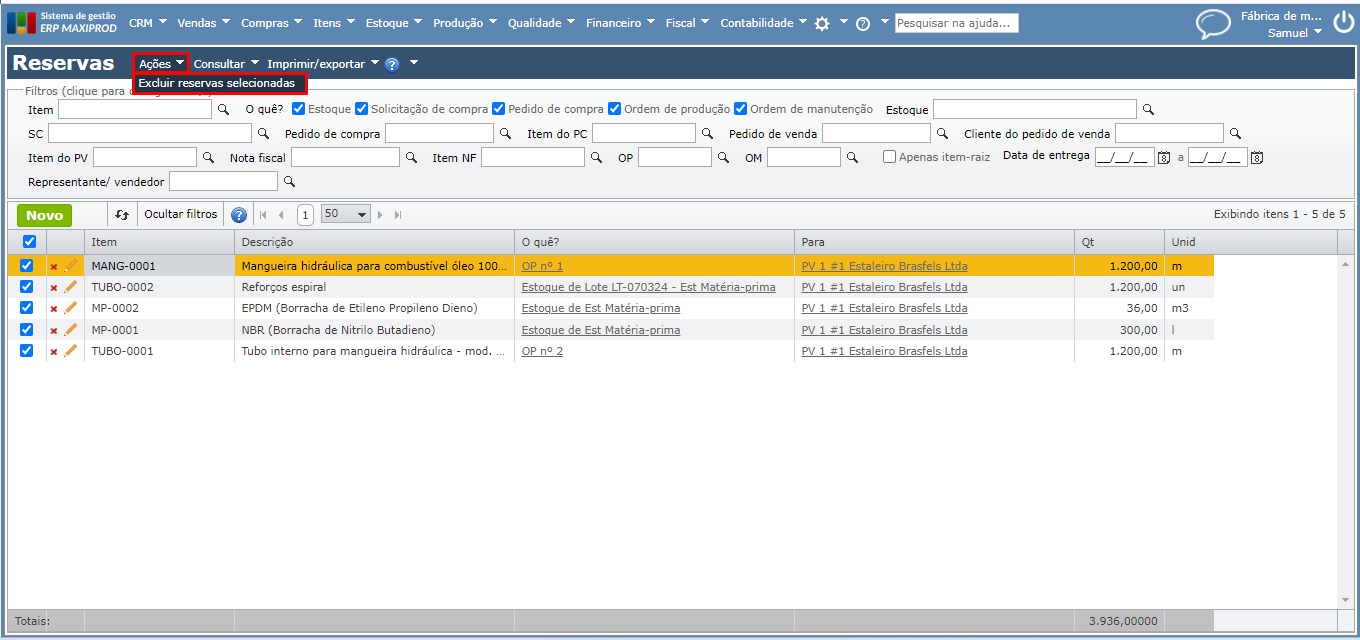
Task: Click the settings gear icon
Action: click(x=822, y=24)
